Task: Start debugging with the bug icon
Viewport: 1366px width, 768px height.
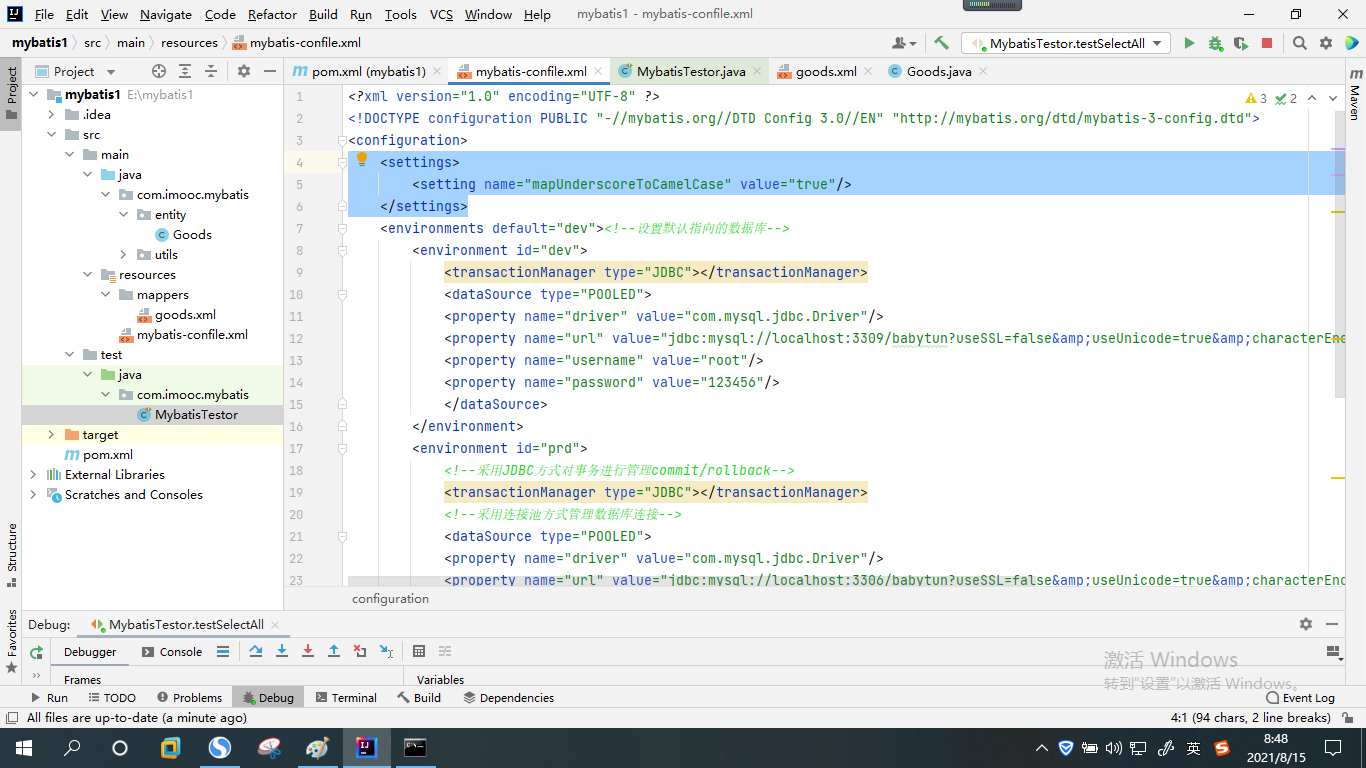Action: coord(1215,43)
